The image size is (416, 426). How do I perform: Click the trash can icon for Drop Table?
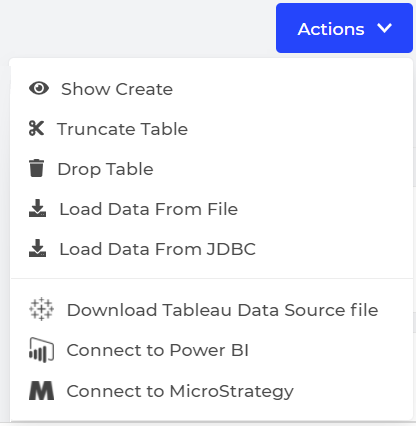[x=36, y=168]
